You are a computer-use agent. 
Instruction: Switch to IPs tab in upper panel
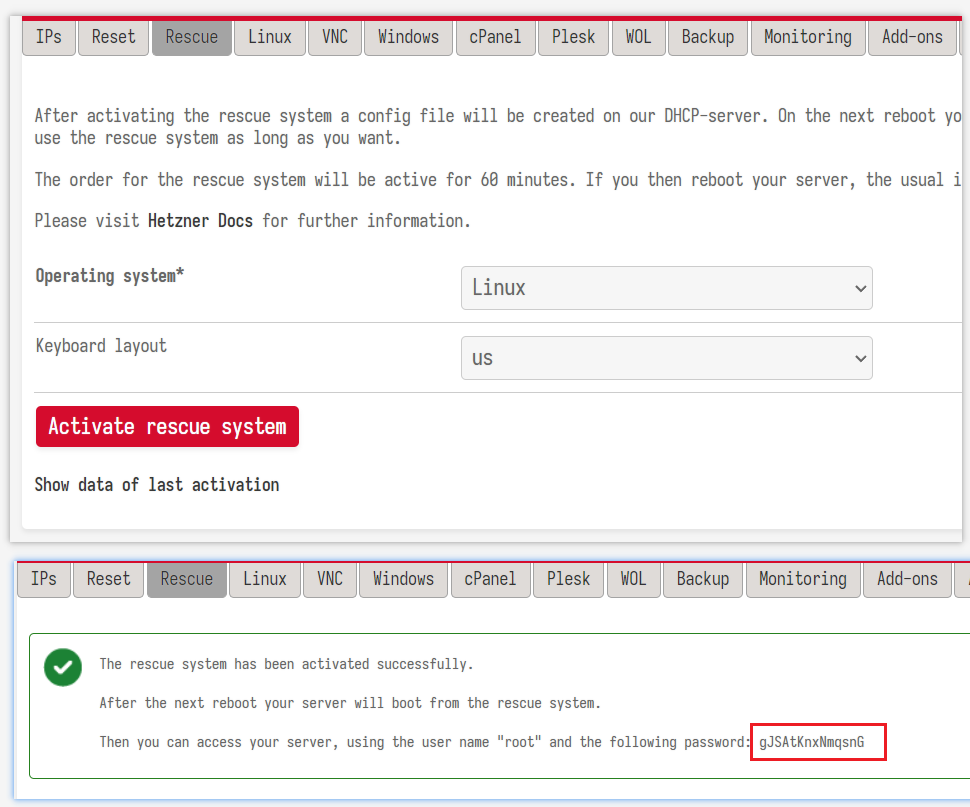(x=49, y=37)
